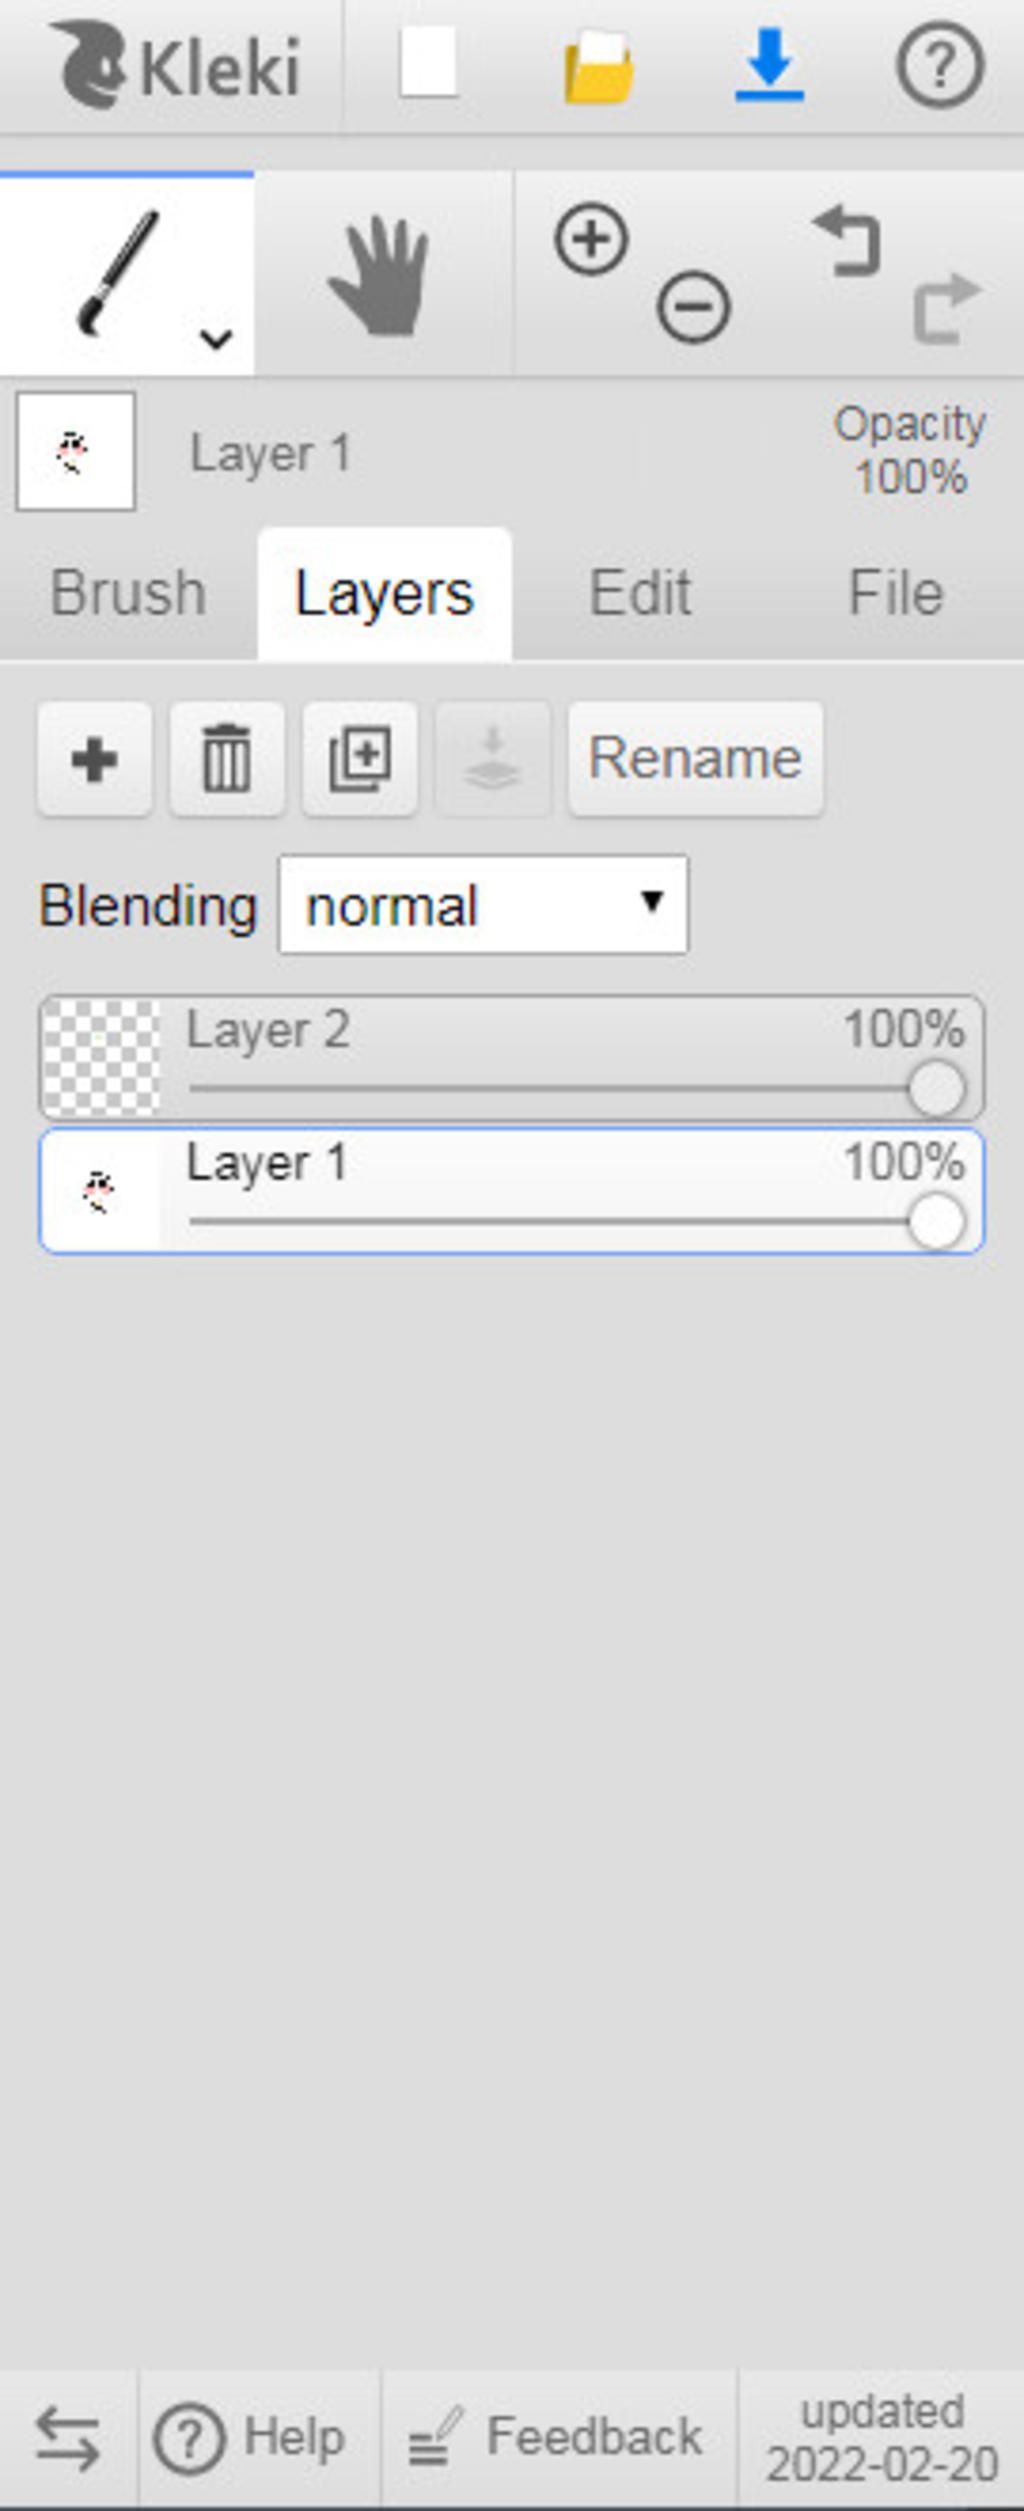The width and height of the screenshot is (1024, 2511).
Task: Open the help question mark at top
Action: [939, 66]
